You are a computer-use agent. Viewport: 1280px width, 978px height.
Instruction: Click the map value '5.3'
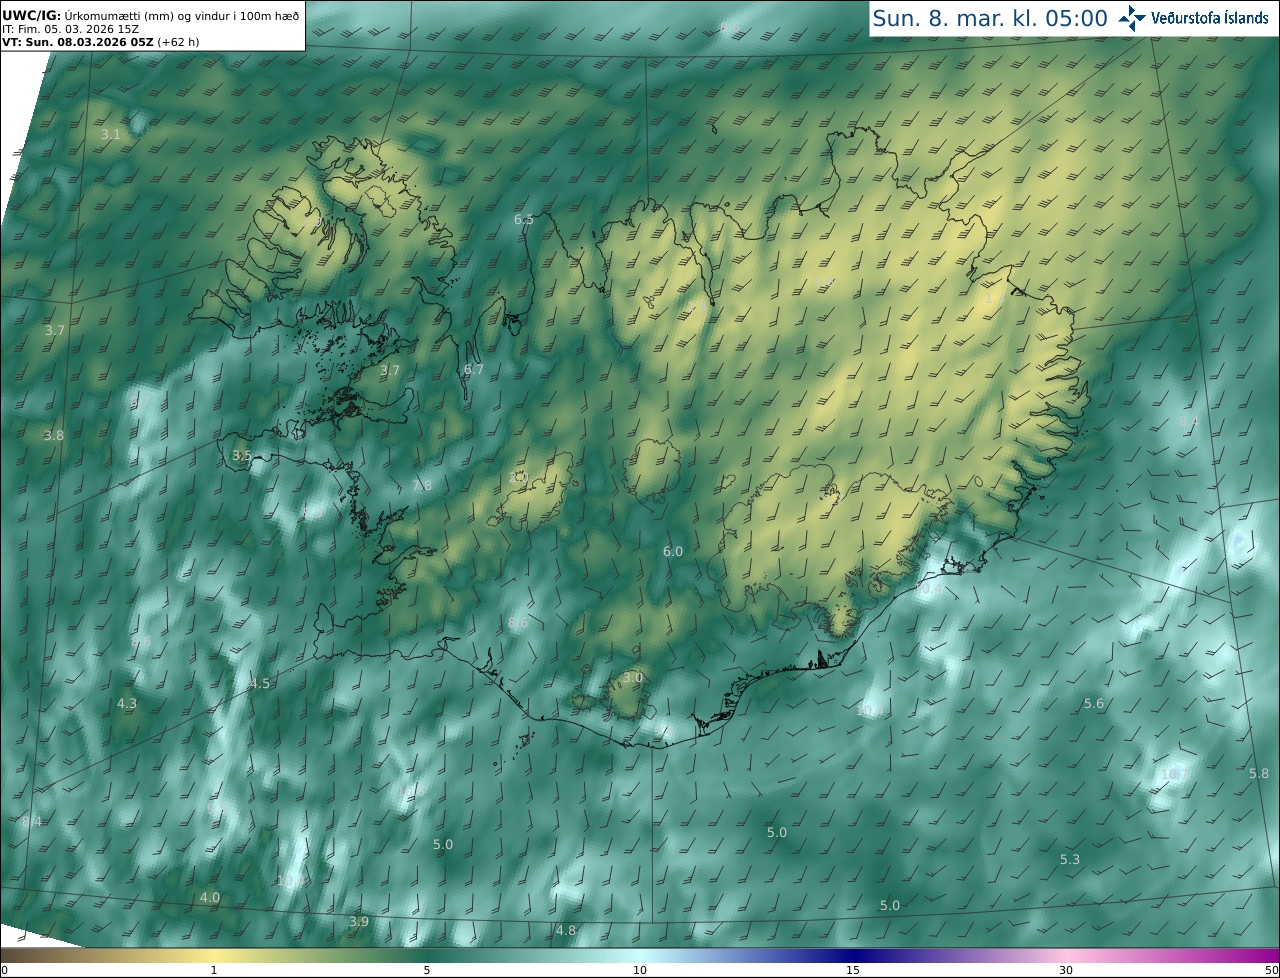tap(1070, 859)
